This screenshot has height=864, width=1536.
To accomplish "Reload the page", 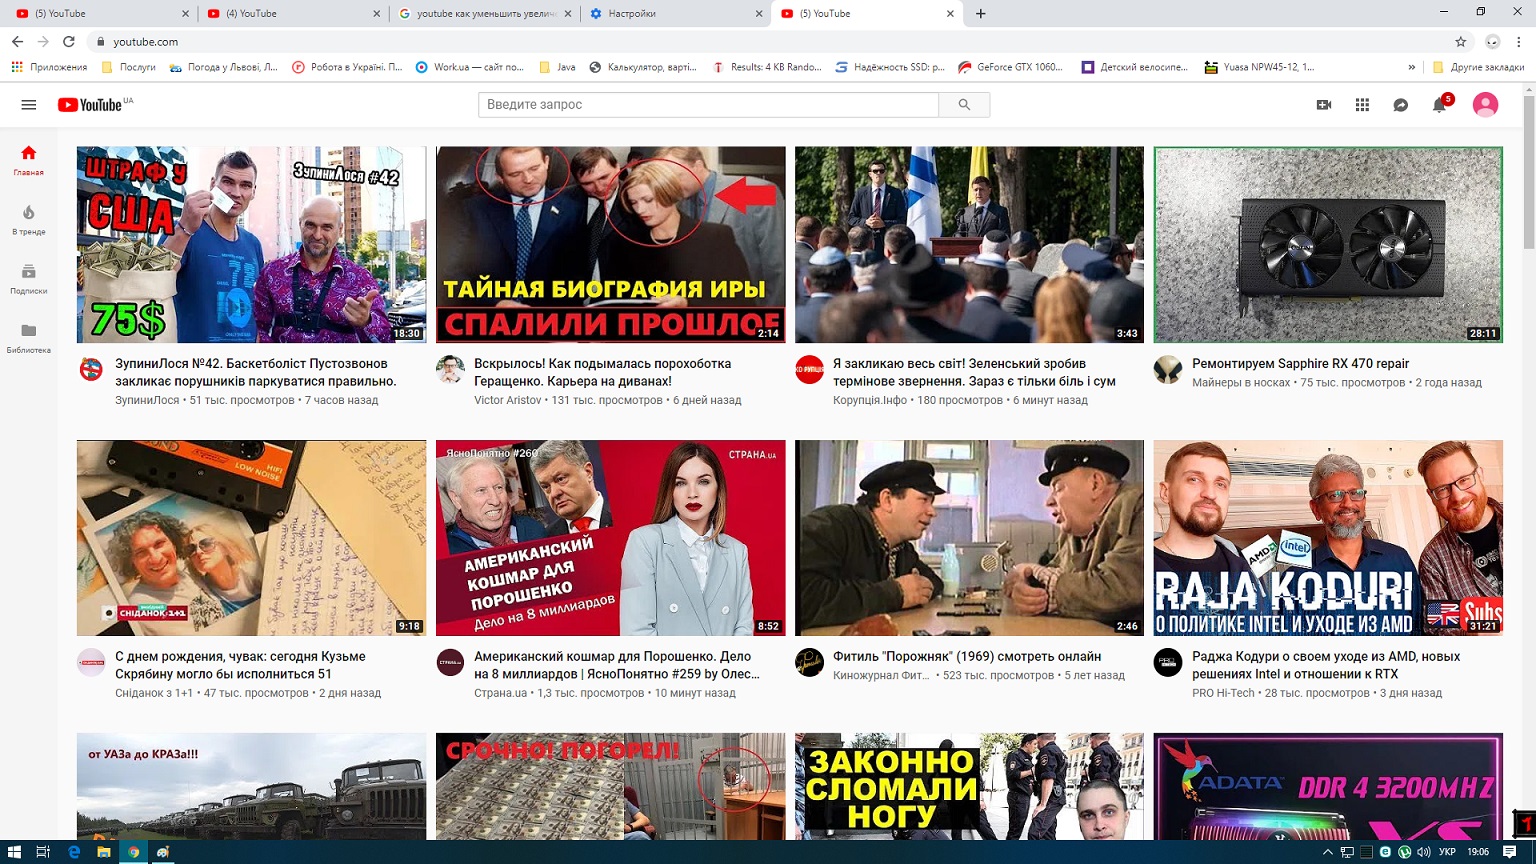I will point(69,42).
